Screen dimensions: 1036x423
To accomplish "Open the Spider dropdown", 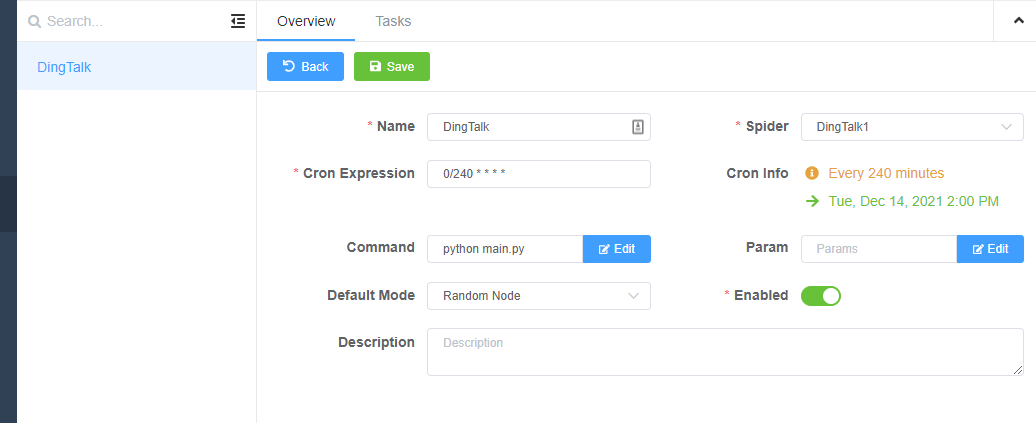I will point(912,127).
